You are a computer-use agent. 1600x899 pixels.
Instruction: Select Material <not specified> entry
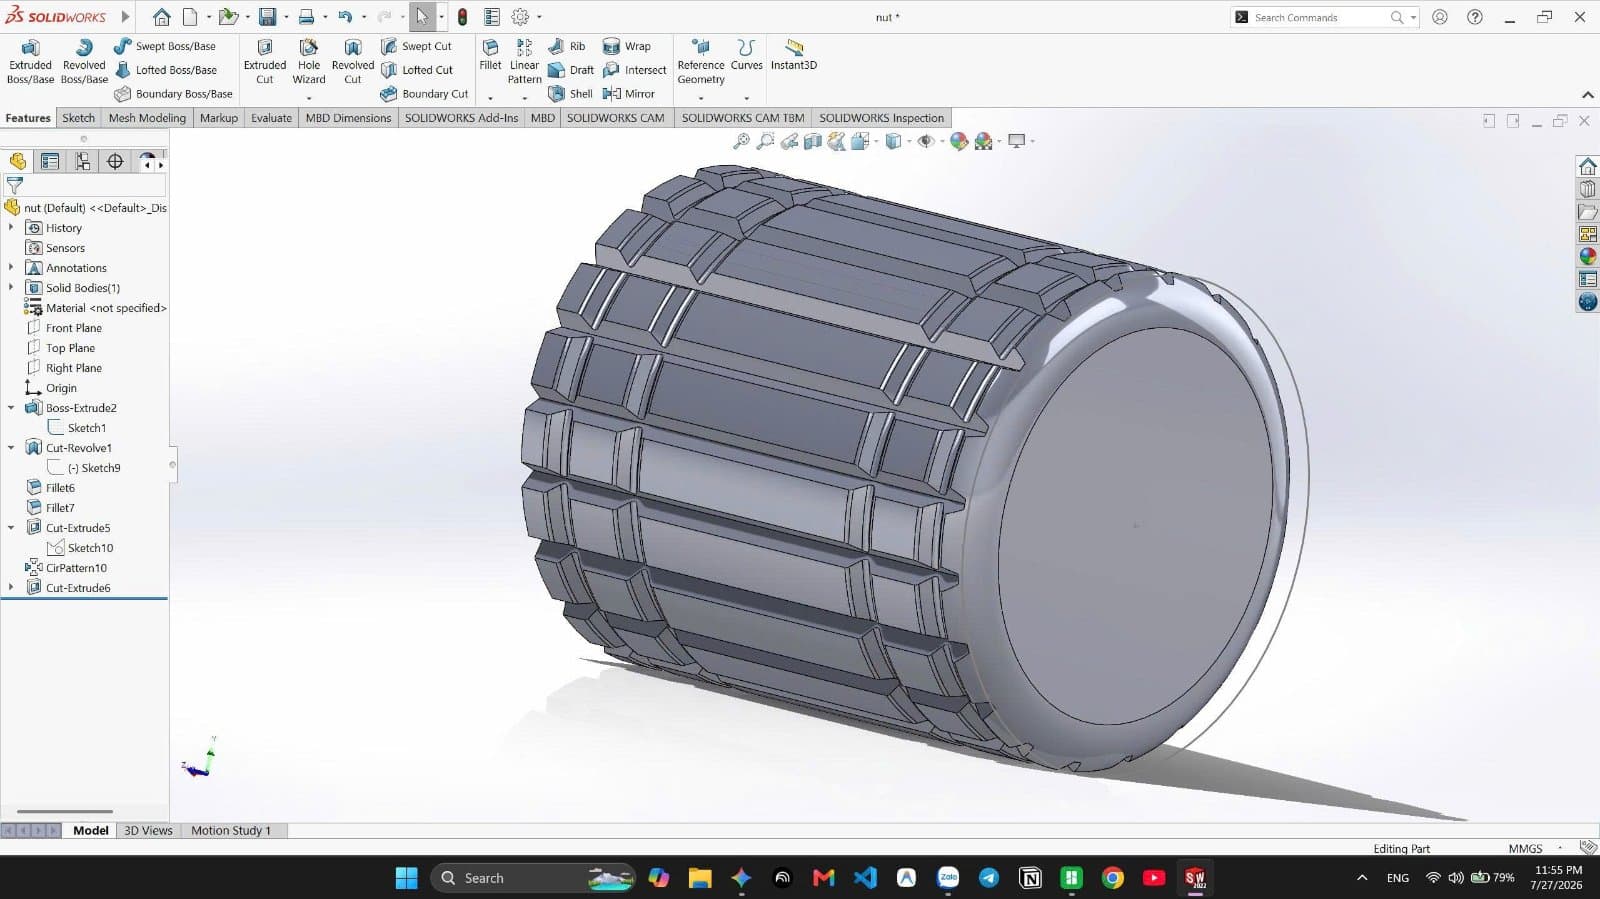coord(106,308)
